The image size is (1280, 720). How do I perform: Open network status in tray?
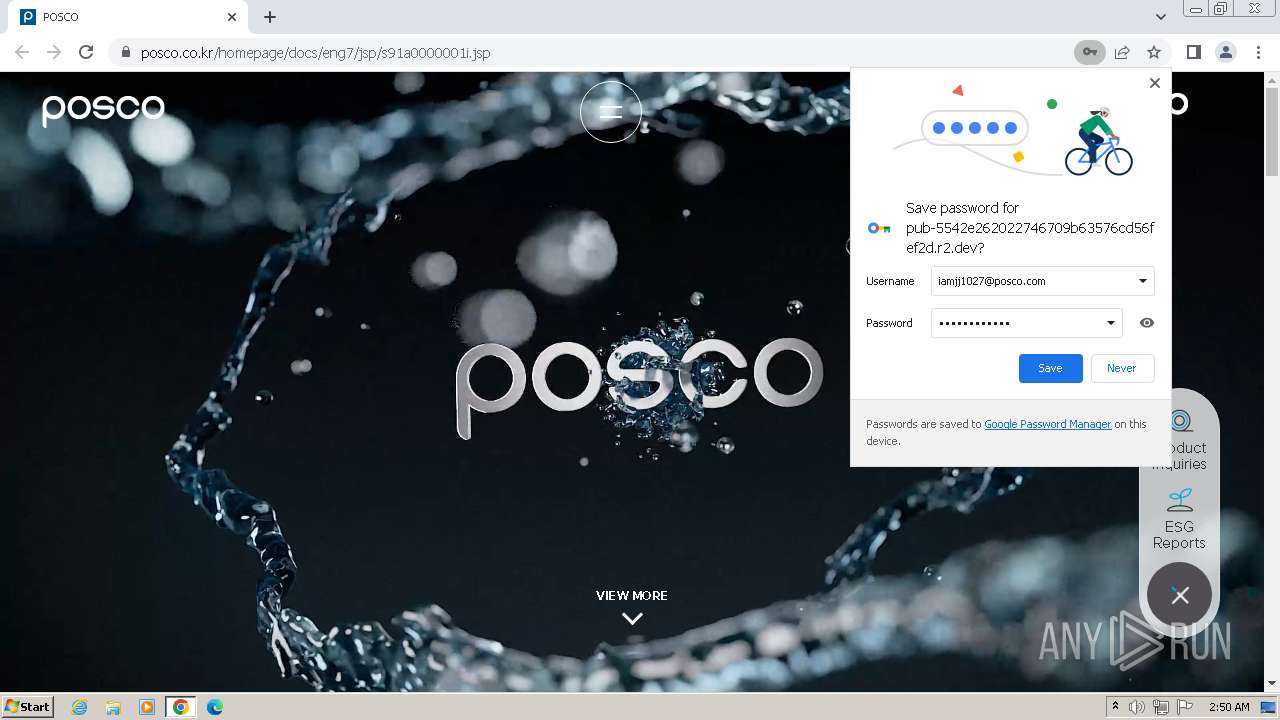[x=1161, y=707]
